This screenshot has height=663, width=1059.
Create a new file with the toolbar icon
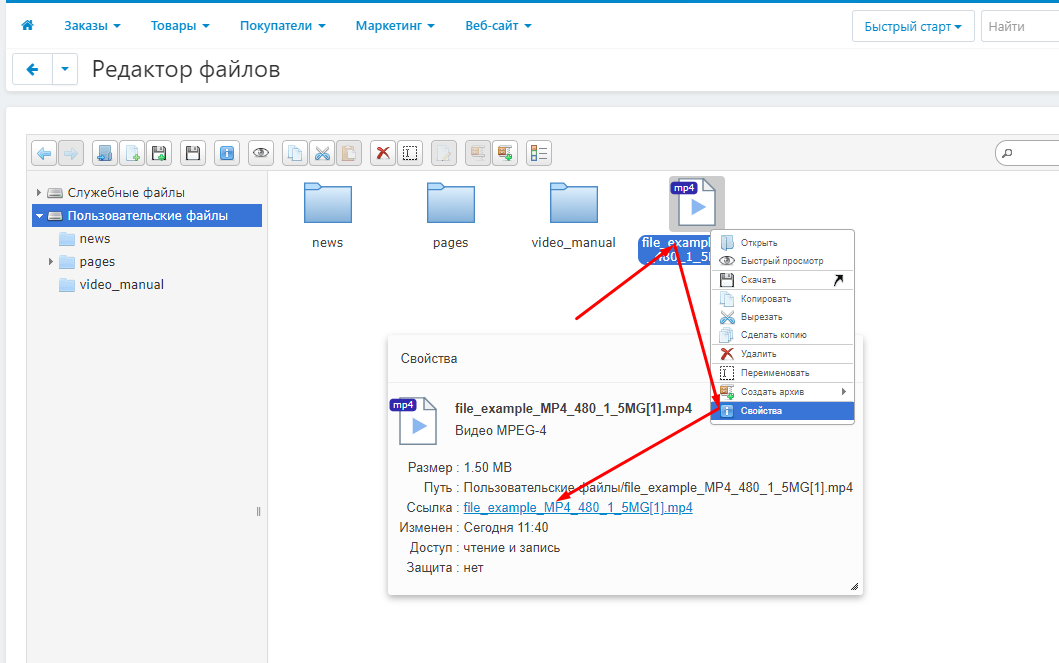pyautogui.click(x=132, y=153)
